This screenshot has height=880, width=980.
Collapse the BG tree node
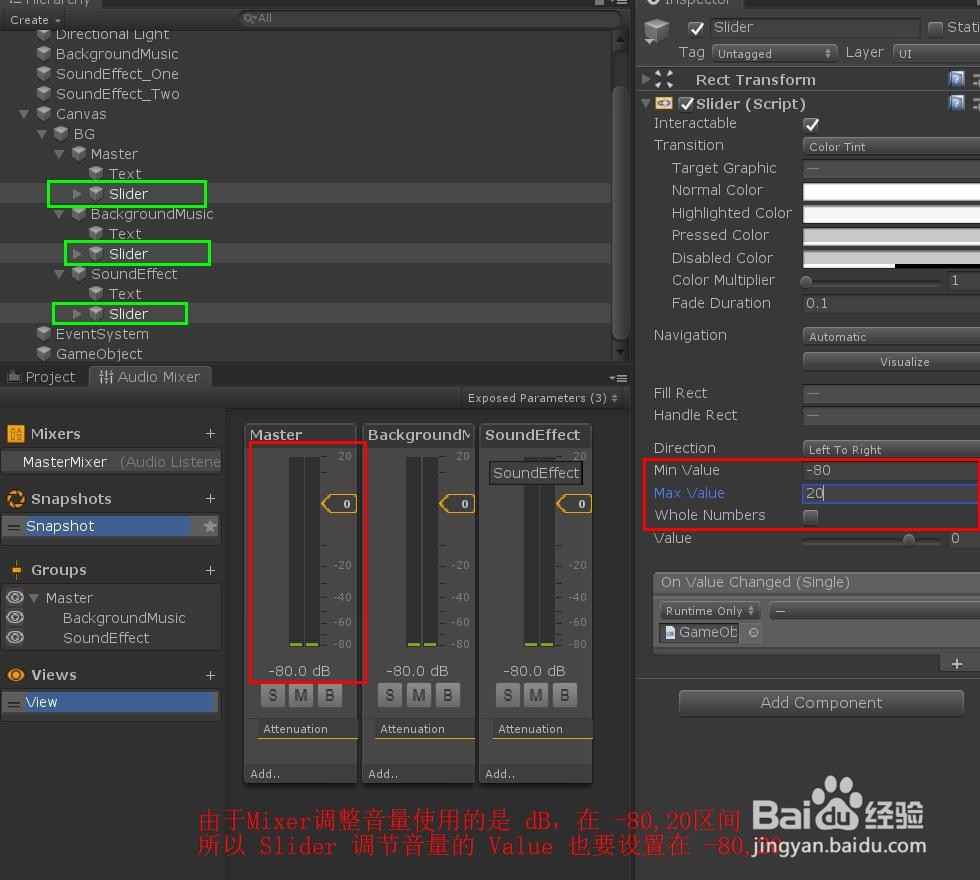point(42,134)
